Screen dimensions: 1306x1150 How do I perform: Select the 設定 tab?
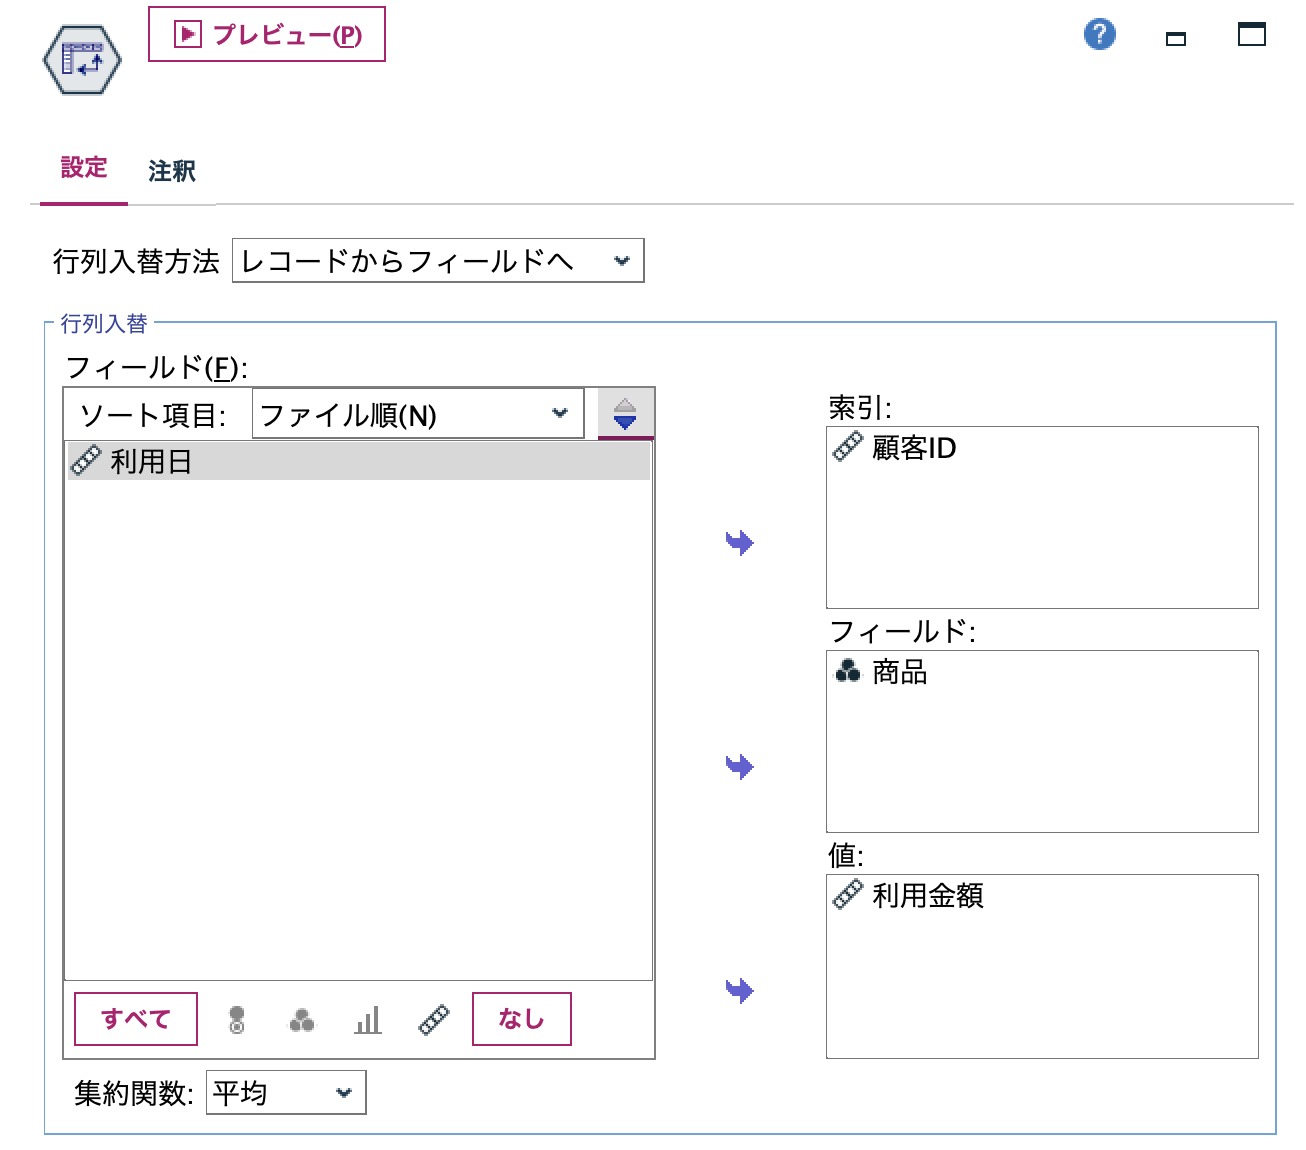pos(84,168)
